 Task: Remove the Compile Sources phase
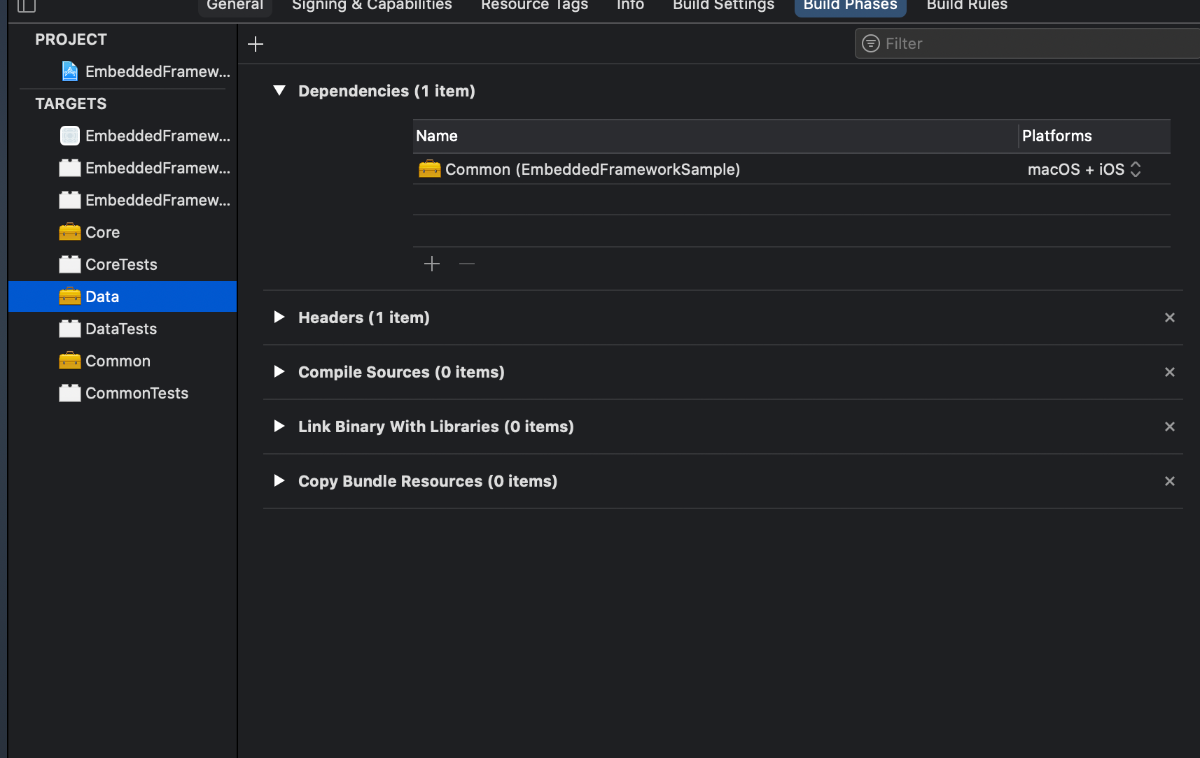click(x=1169, y=372)
